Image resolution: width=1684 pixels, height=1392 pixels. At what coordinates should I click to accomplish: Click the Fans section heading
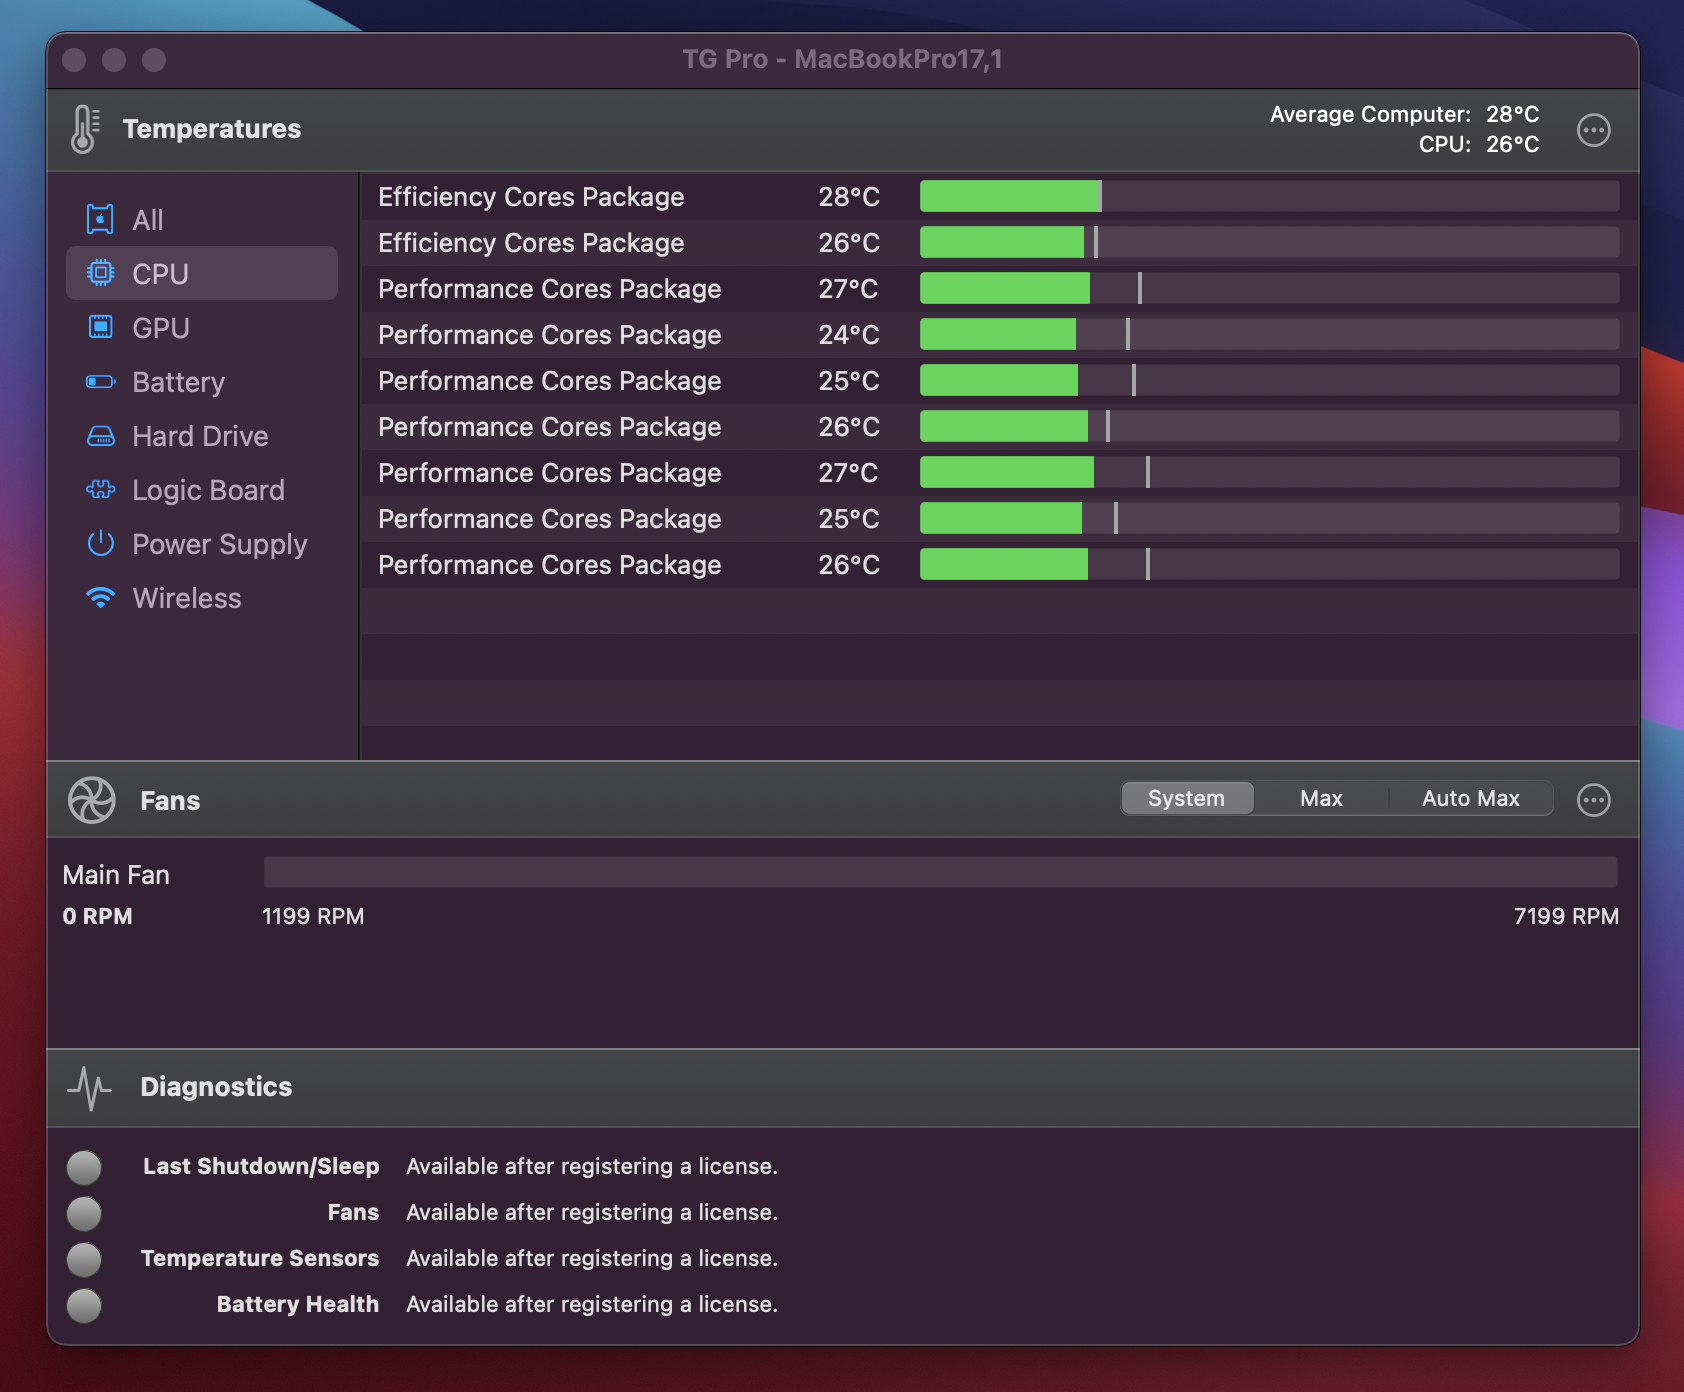click(170, 801)
